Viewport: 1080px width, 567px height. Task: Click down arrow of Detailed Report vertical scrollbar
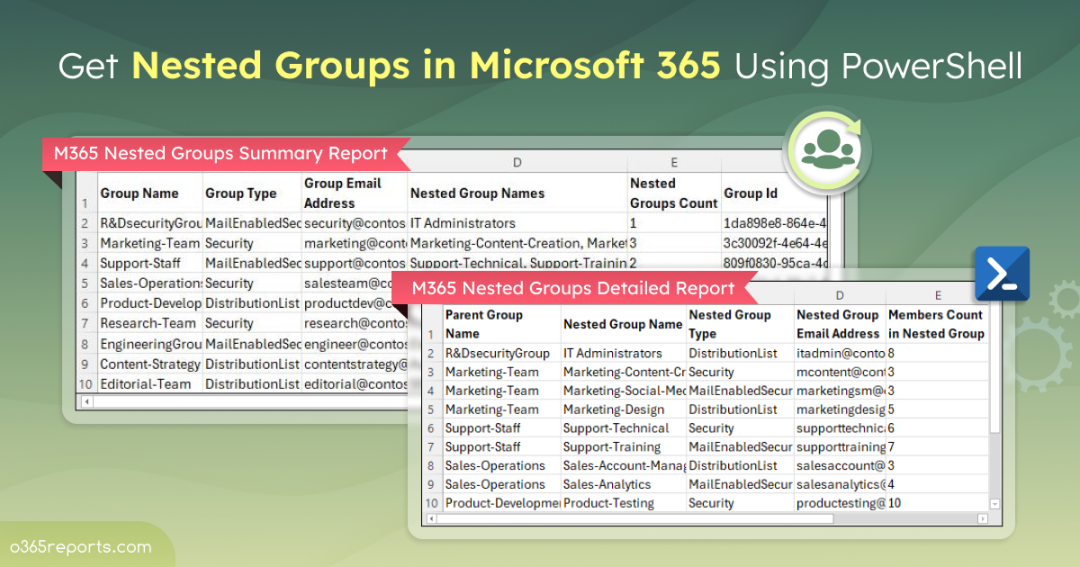click(994, 503)
